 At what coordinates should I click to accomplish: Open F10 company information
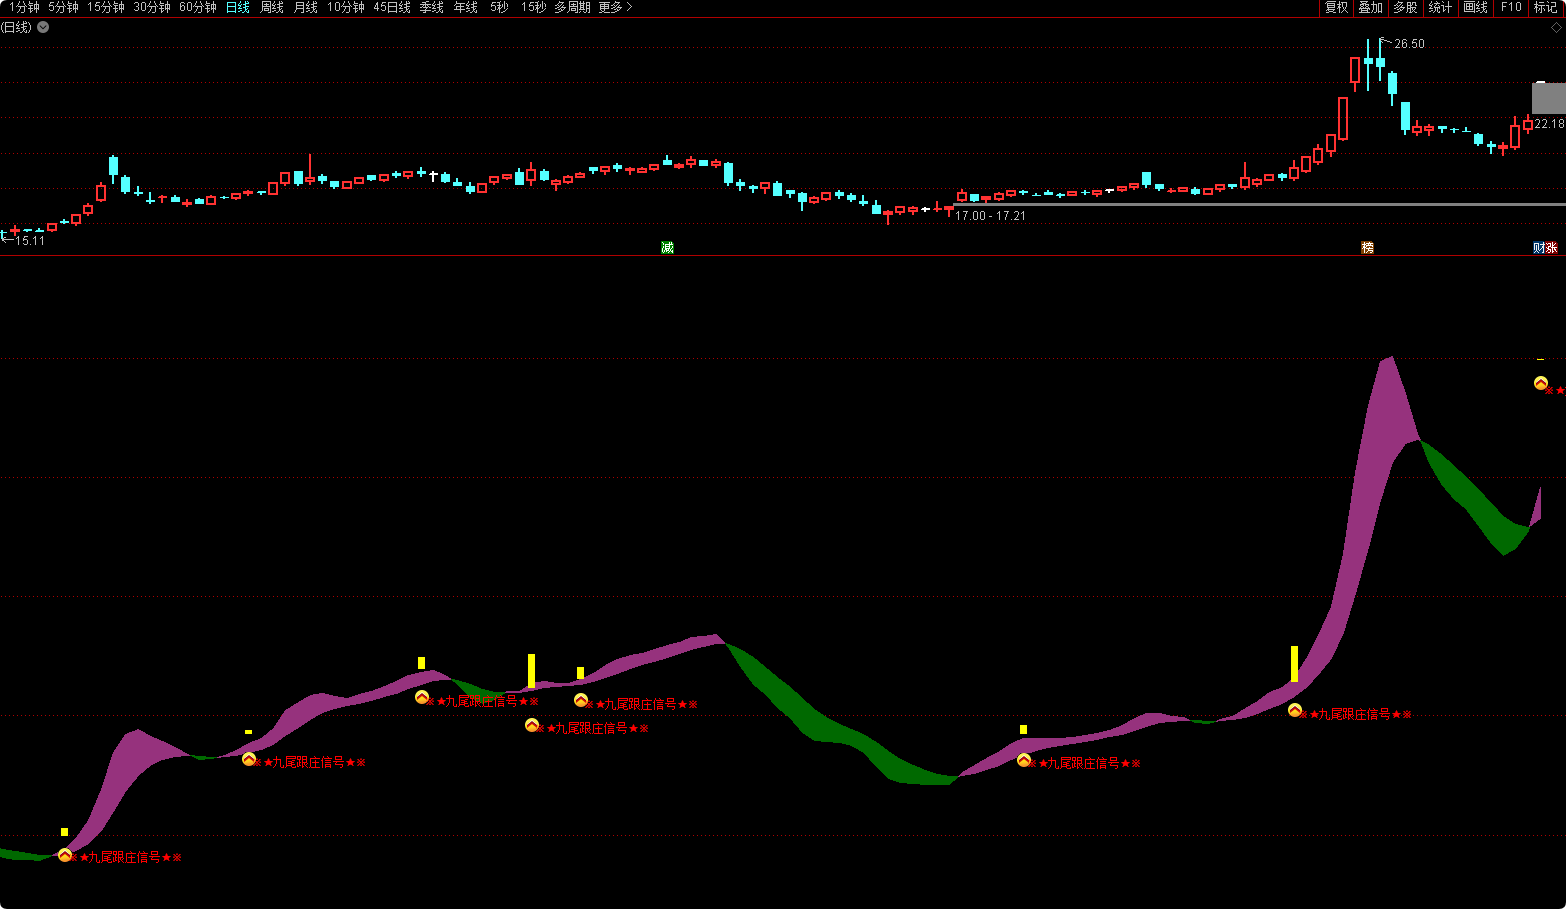click(x=1511, y=8)
